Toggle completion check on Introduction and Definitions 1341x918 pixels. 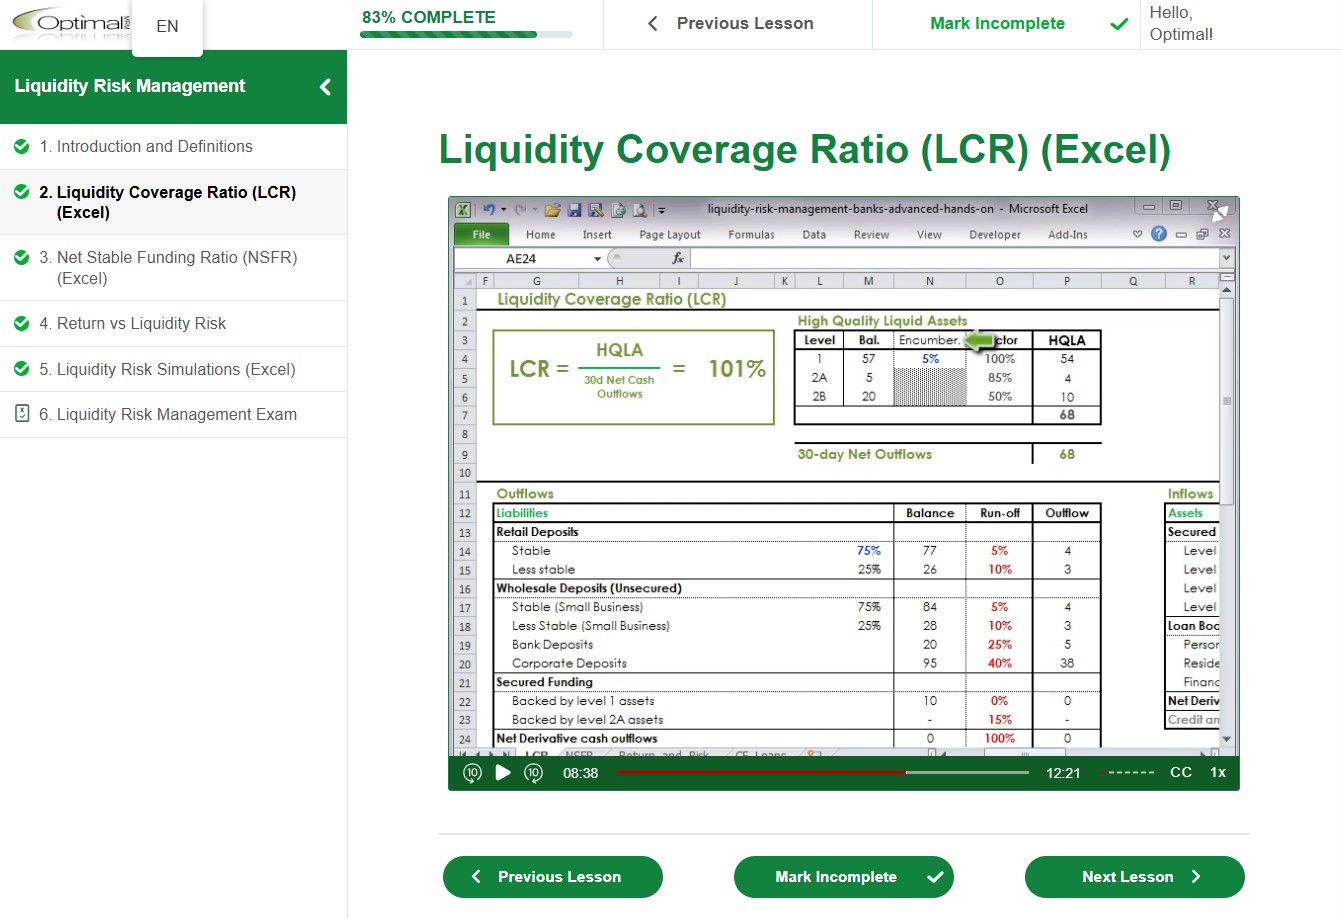22,145
